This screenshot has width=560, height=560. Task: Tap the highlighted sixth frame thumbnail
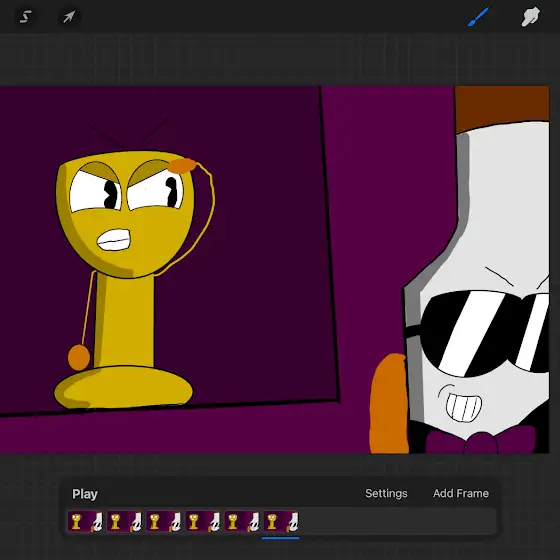click(281, 521)
